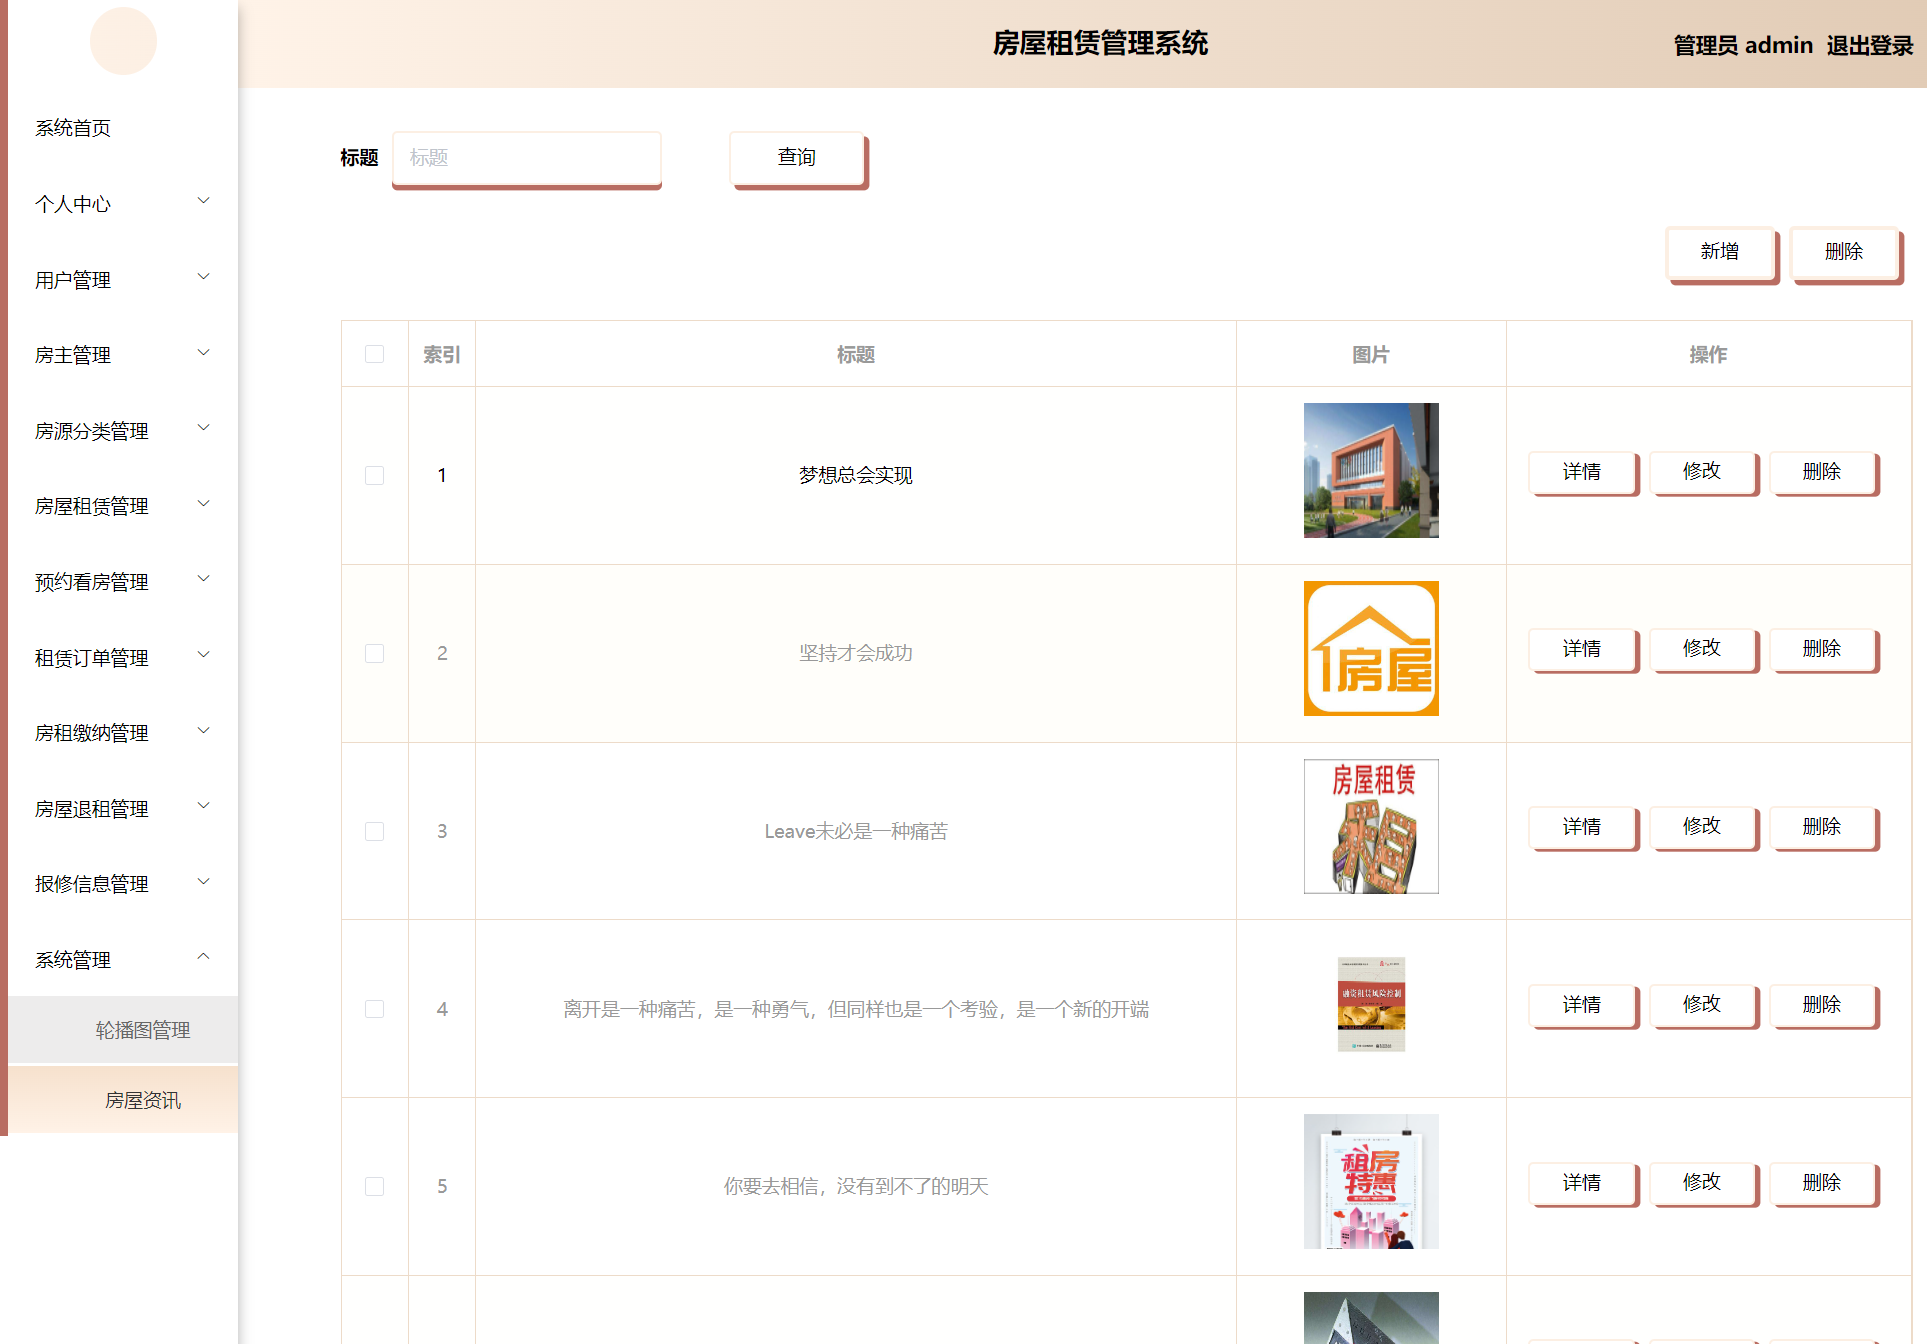Click 修改 for row 3 Leave entry

coord(1701,826)
